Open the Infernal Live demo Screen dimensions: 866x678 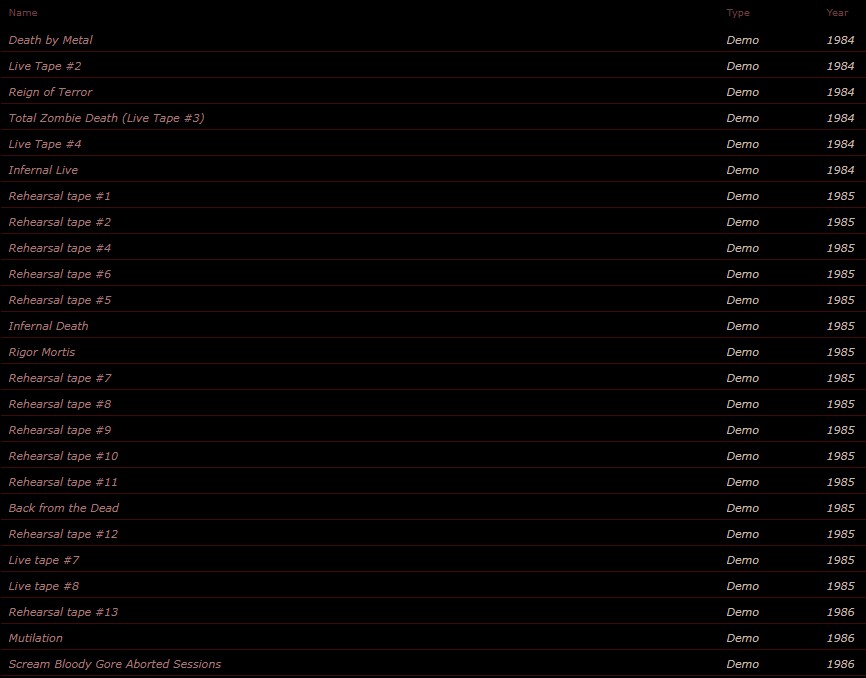click(x=43, y=170)
